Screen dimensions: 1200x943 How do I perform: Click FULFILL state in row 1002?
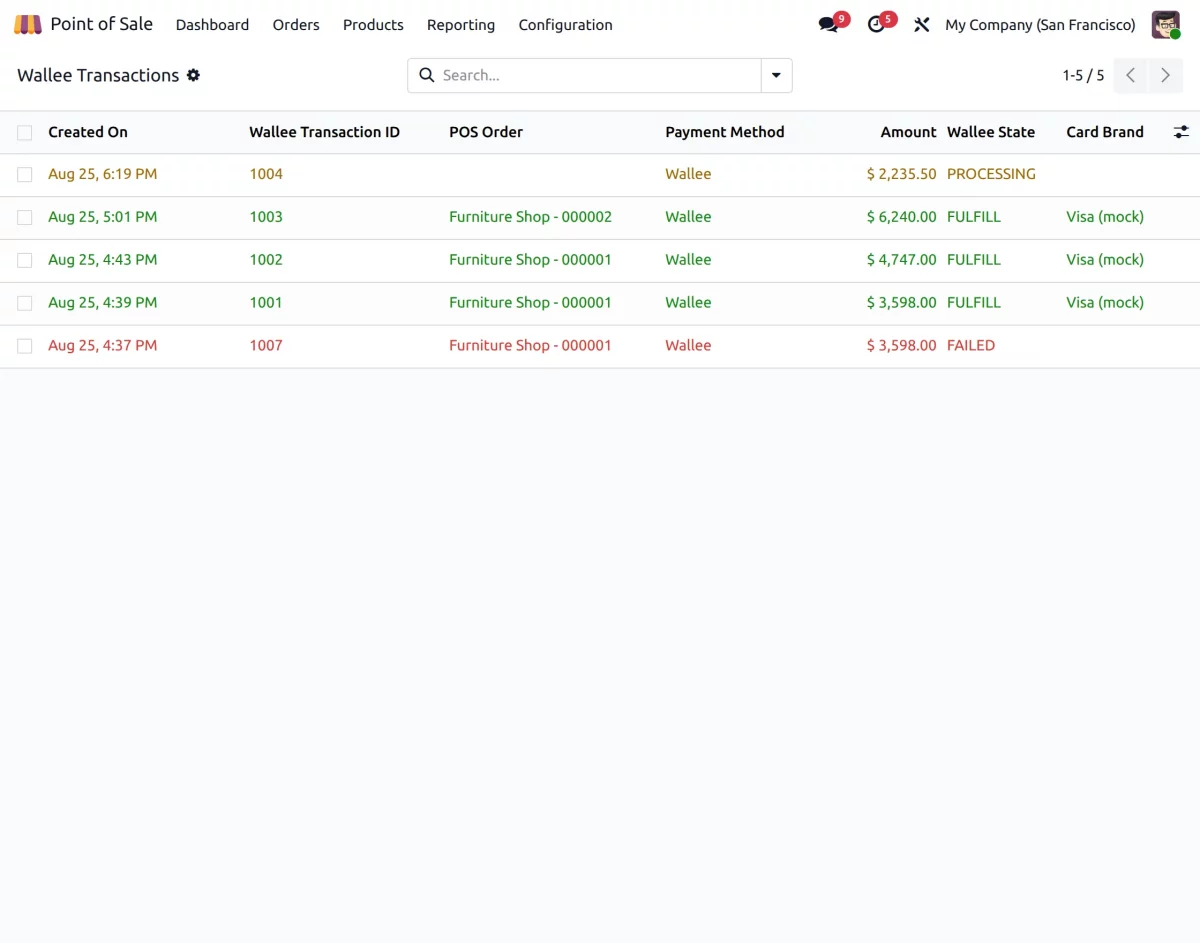pyautogui.click(x=974, y=260)
